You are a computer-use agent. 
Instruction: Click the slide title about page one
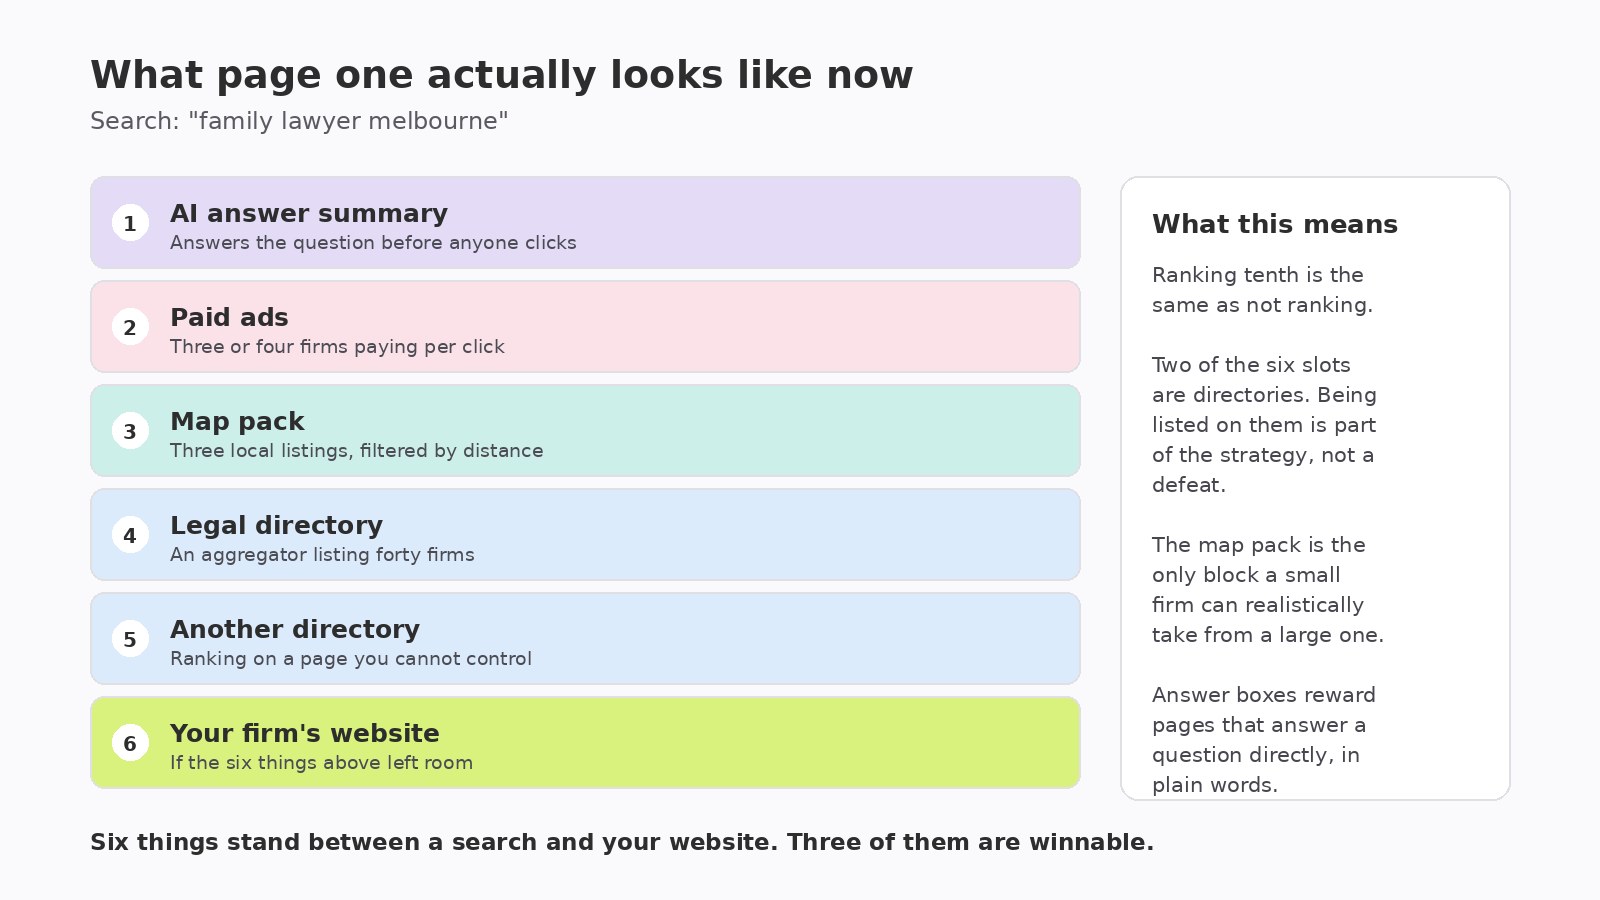coord(502,75)
